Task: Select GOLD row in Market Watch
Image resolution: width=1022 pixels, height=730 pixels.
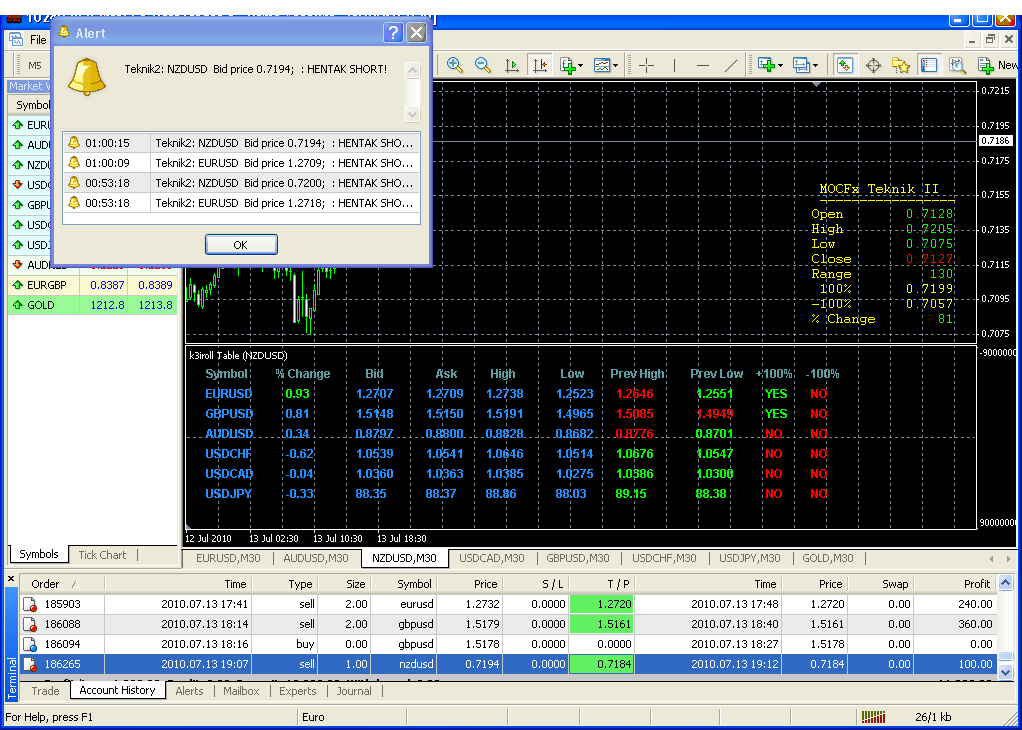Action: [93, 304]
